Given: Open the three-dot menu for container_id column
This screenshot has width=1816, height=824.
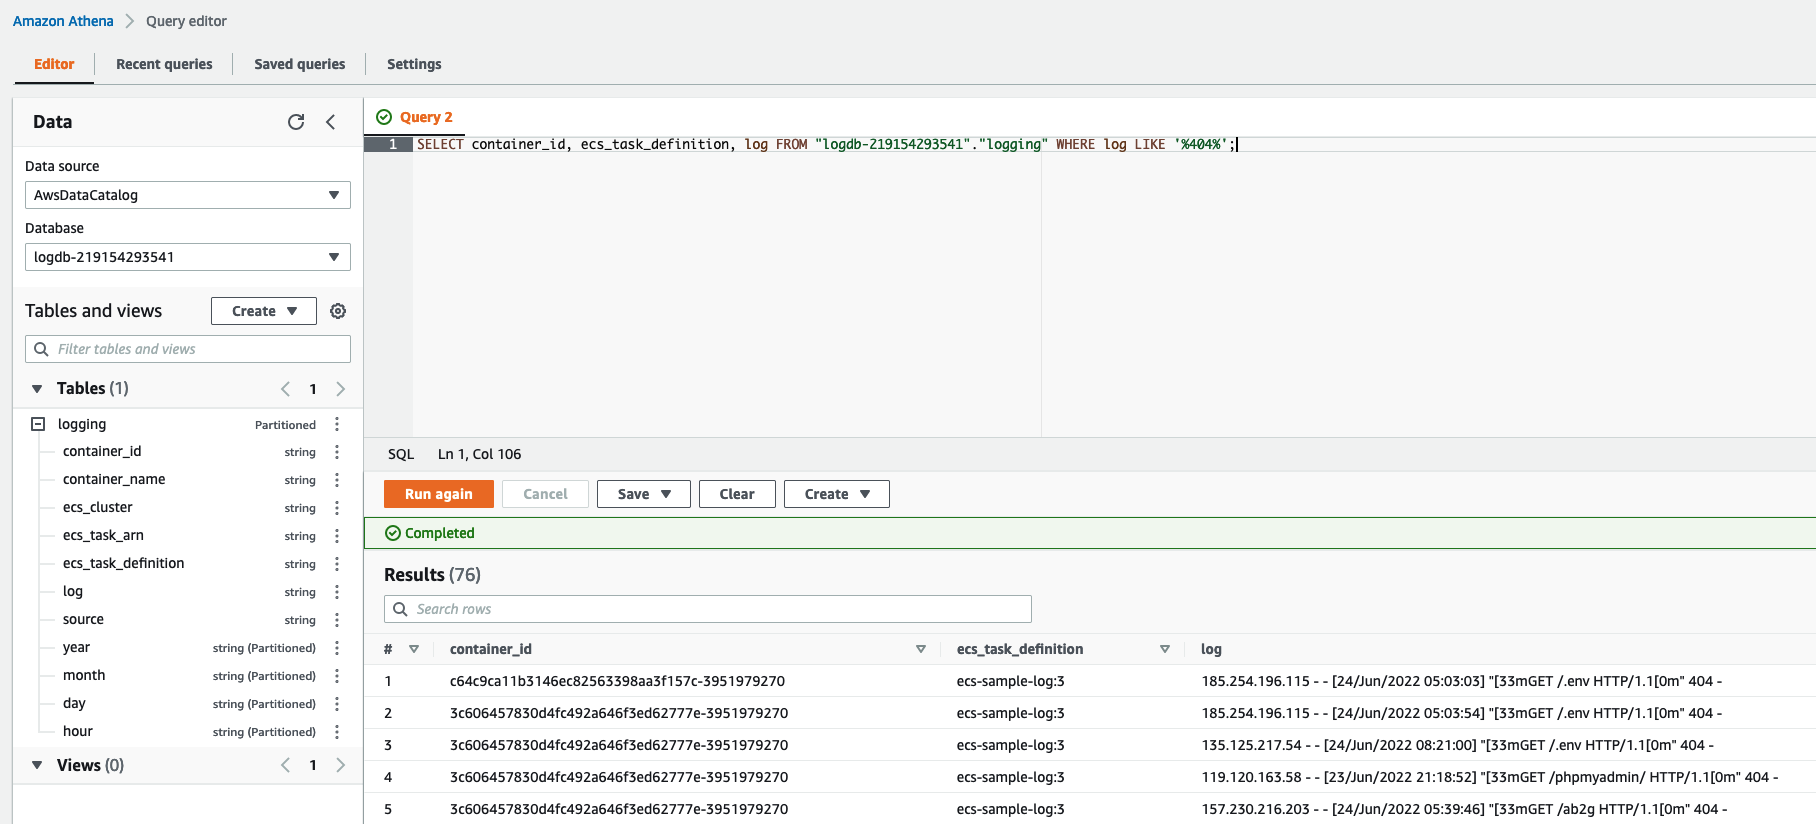Looking at the screenshot, I should [x=337, y=452].
